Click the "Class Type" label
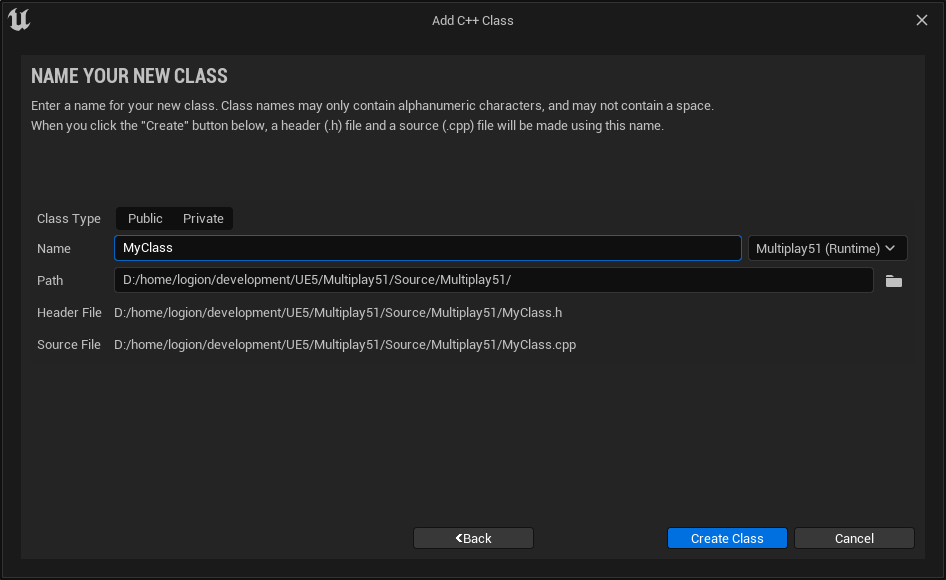The height and width of the screenshot is (580, 946). [69, 219]
